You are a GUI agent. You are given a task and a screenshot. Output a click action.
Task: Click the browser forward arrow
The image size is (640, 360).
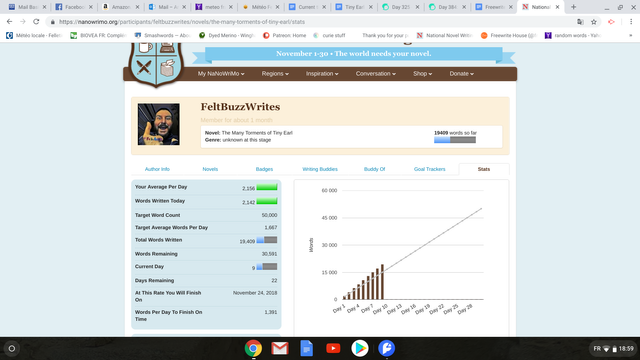(x=22, y=22)
